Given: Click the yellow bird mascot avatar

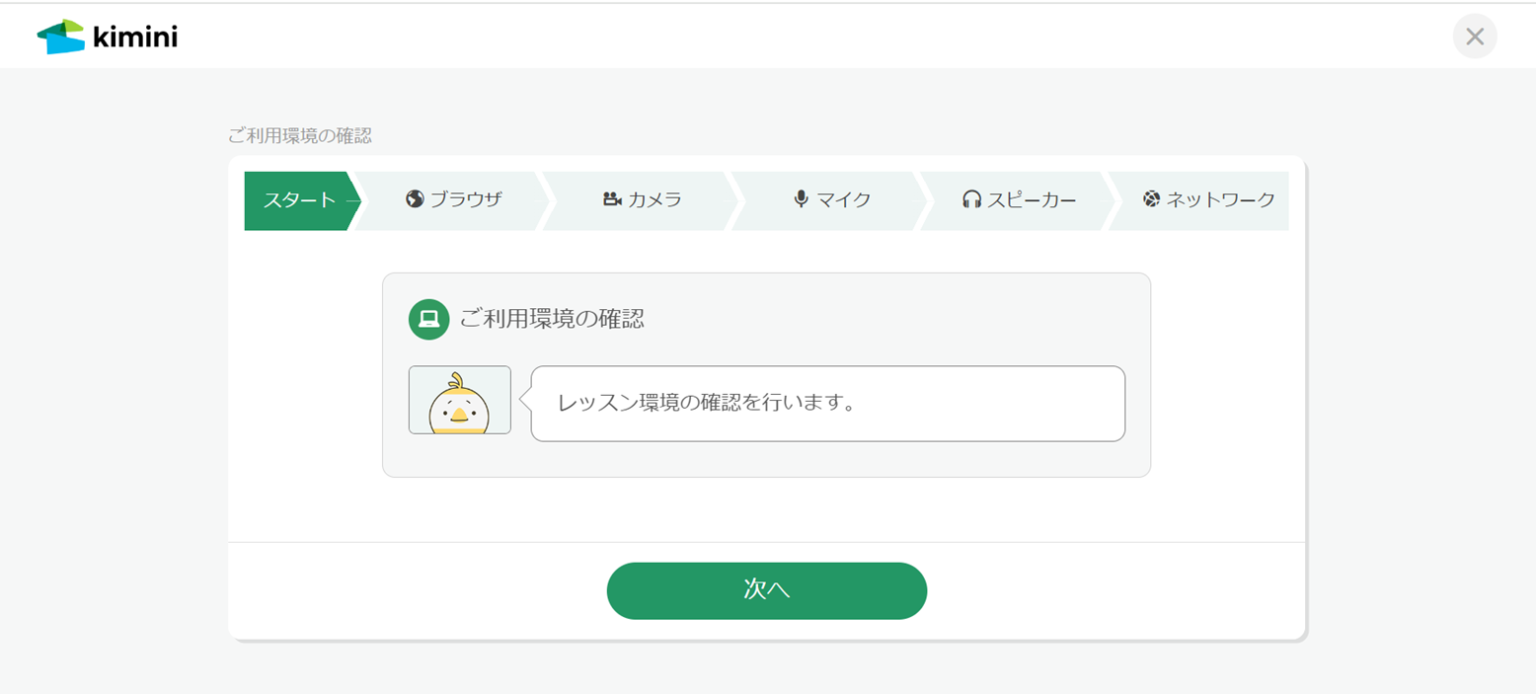Looking at the screenshot, I should [459, 400].
